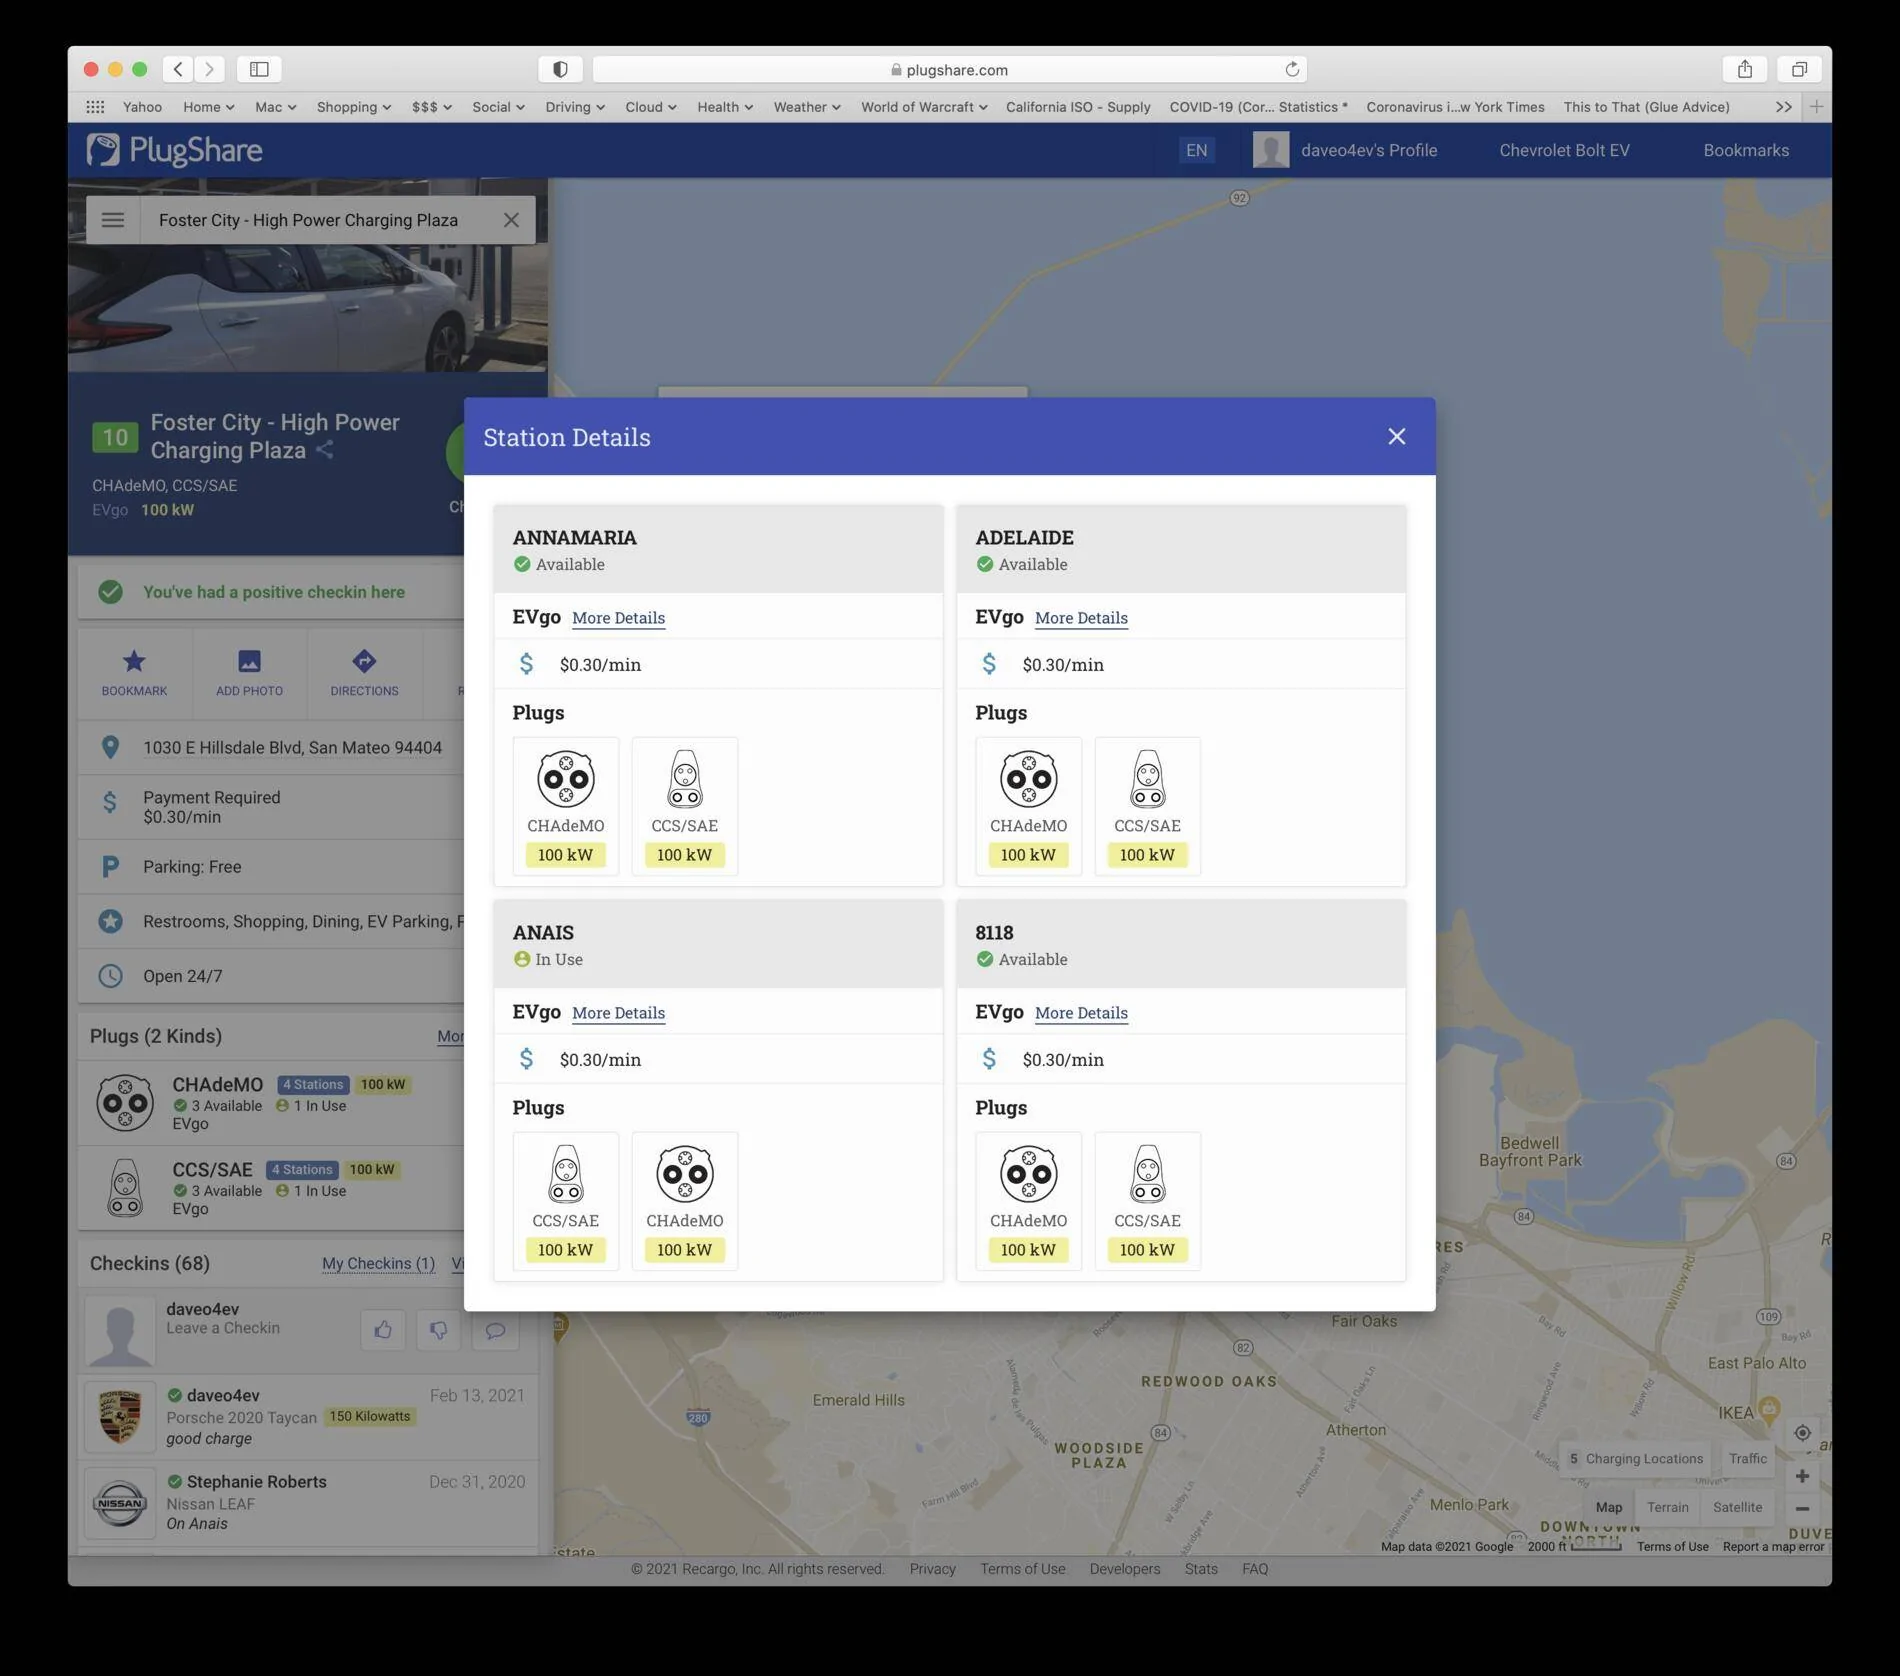The height and width of the screenshot is (1676, 1900).
Task: Open the Shopping bookmarks dropdown
Action: (x=354, y=107)
